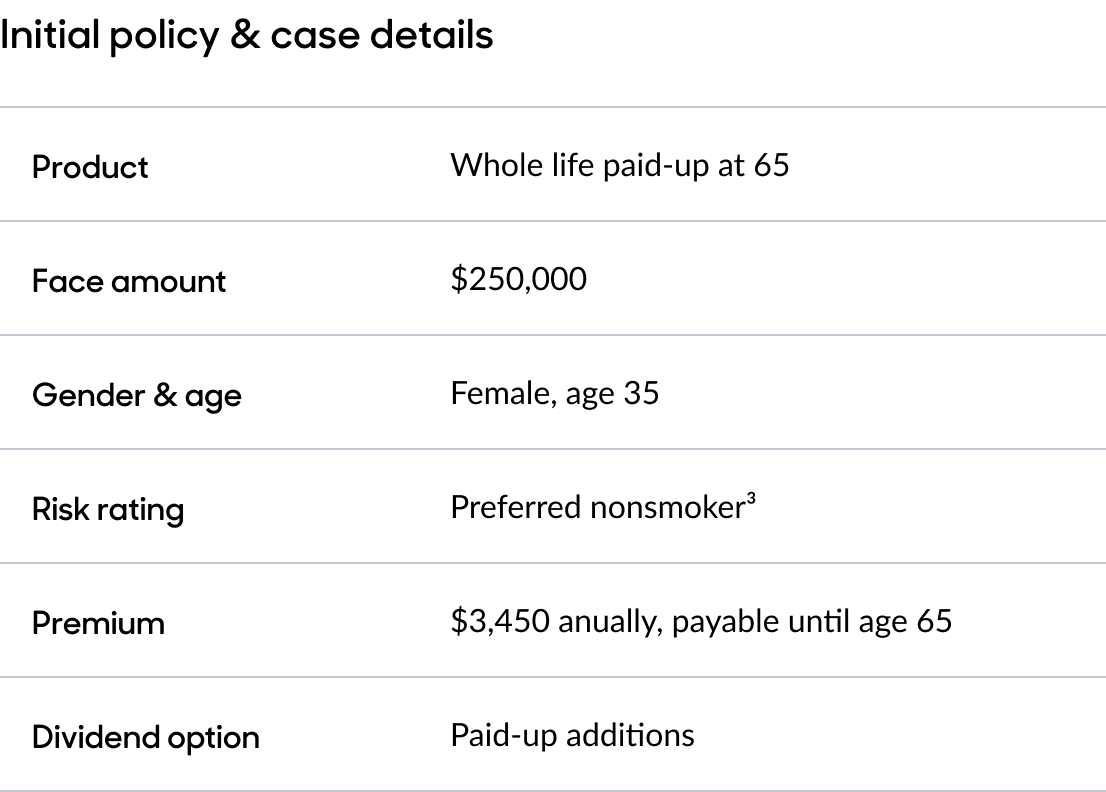Click "payable until age 65" text
This screenshot has width=1106, height=792.
[x=812, y=622]
